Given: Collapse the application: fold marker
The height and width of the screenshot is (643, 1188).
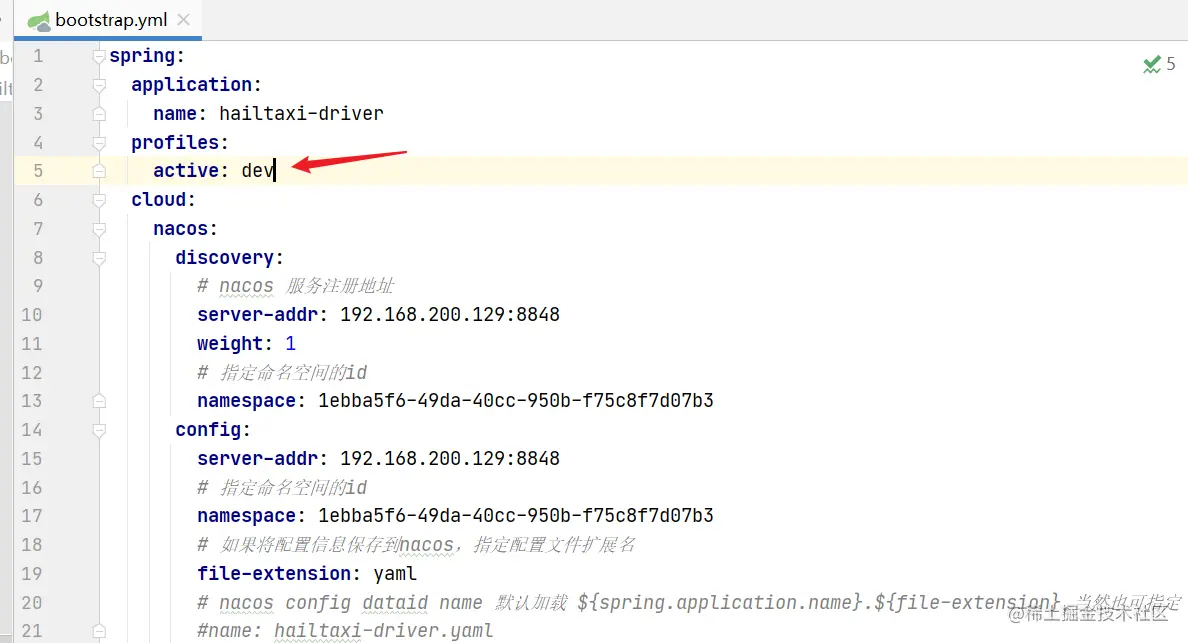Looking at the screenshot, I should (x=98, y=85).
